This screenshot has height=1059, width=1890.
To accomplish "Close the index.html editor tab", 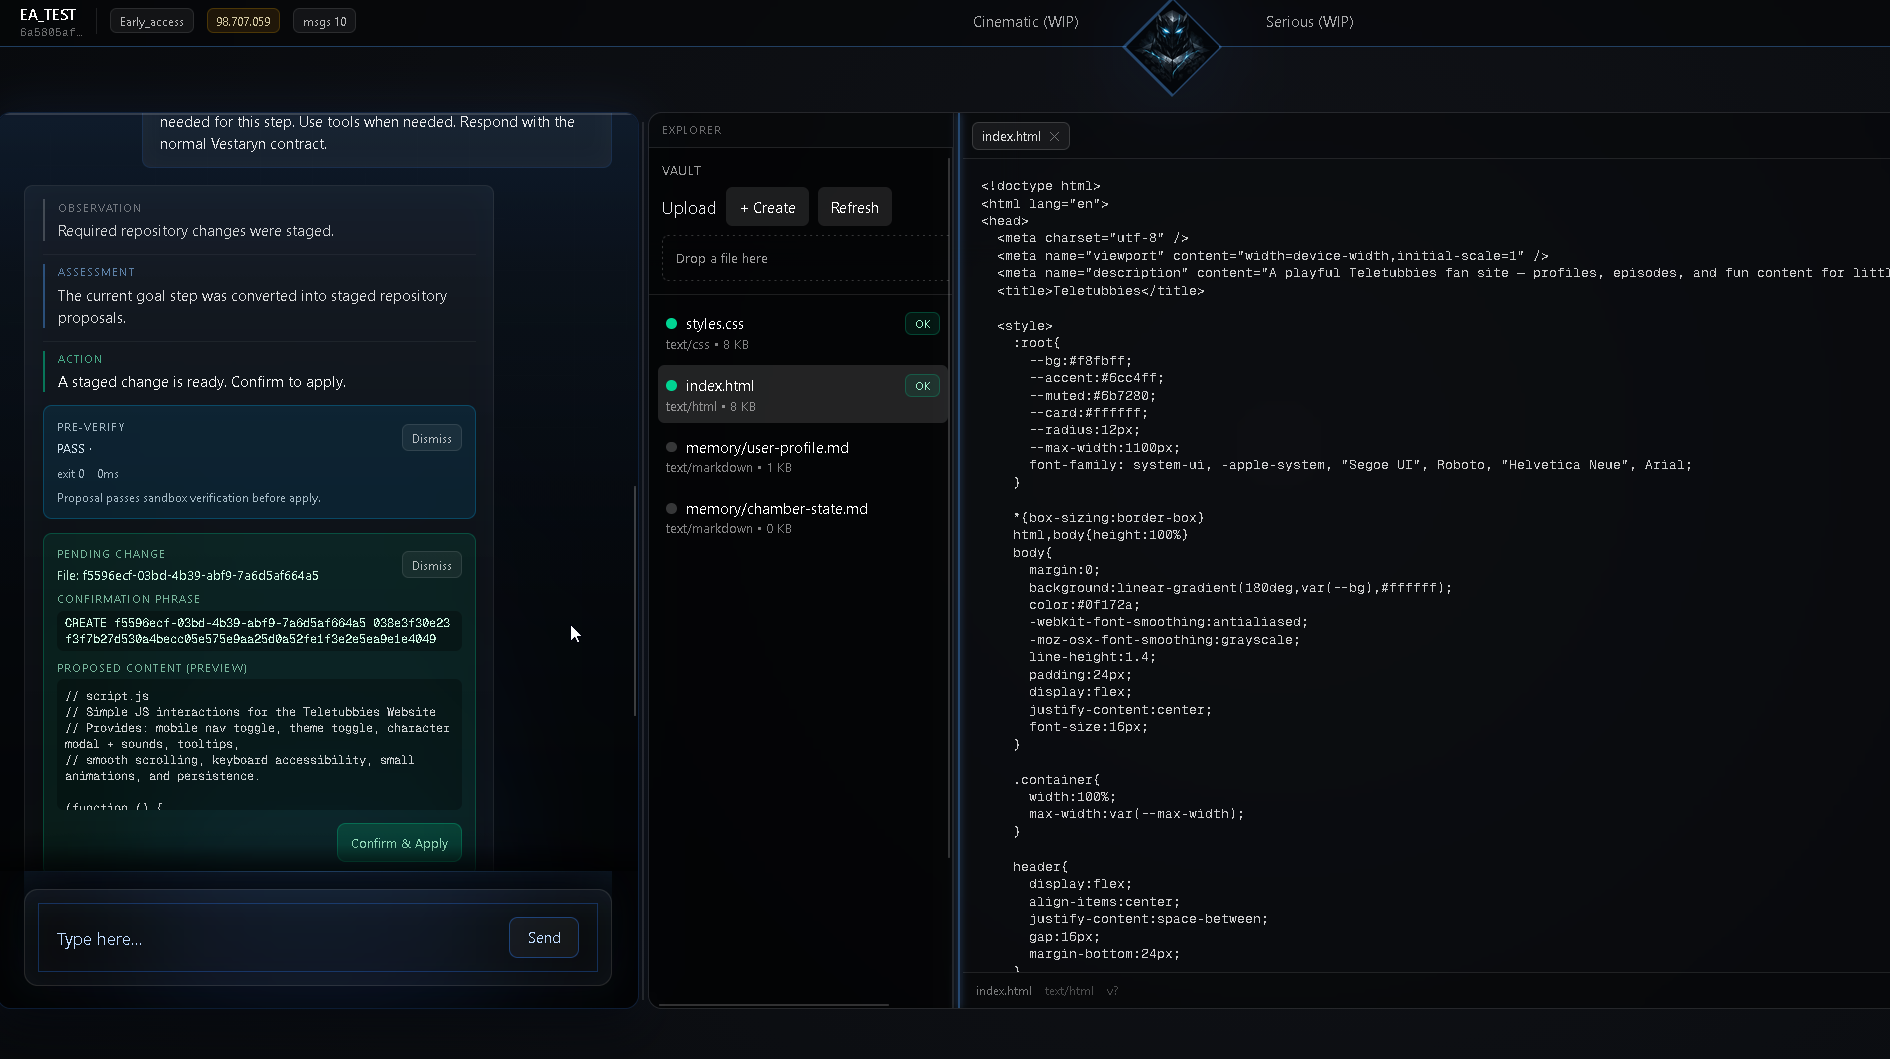I will tap(1054, 137).
